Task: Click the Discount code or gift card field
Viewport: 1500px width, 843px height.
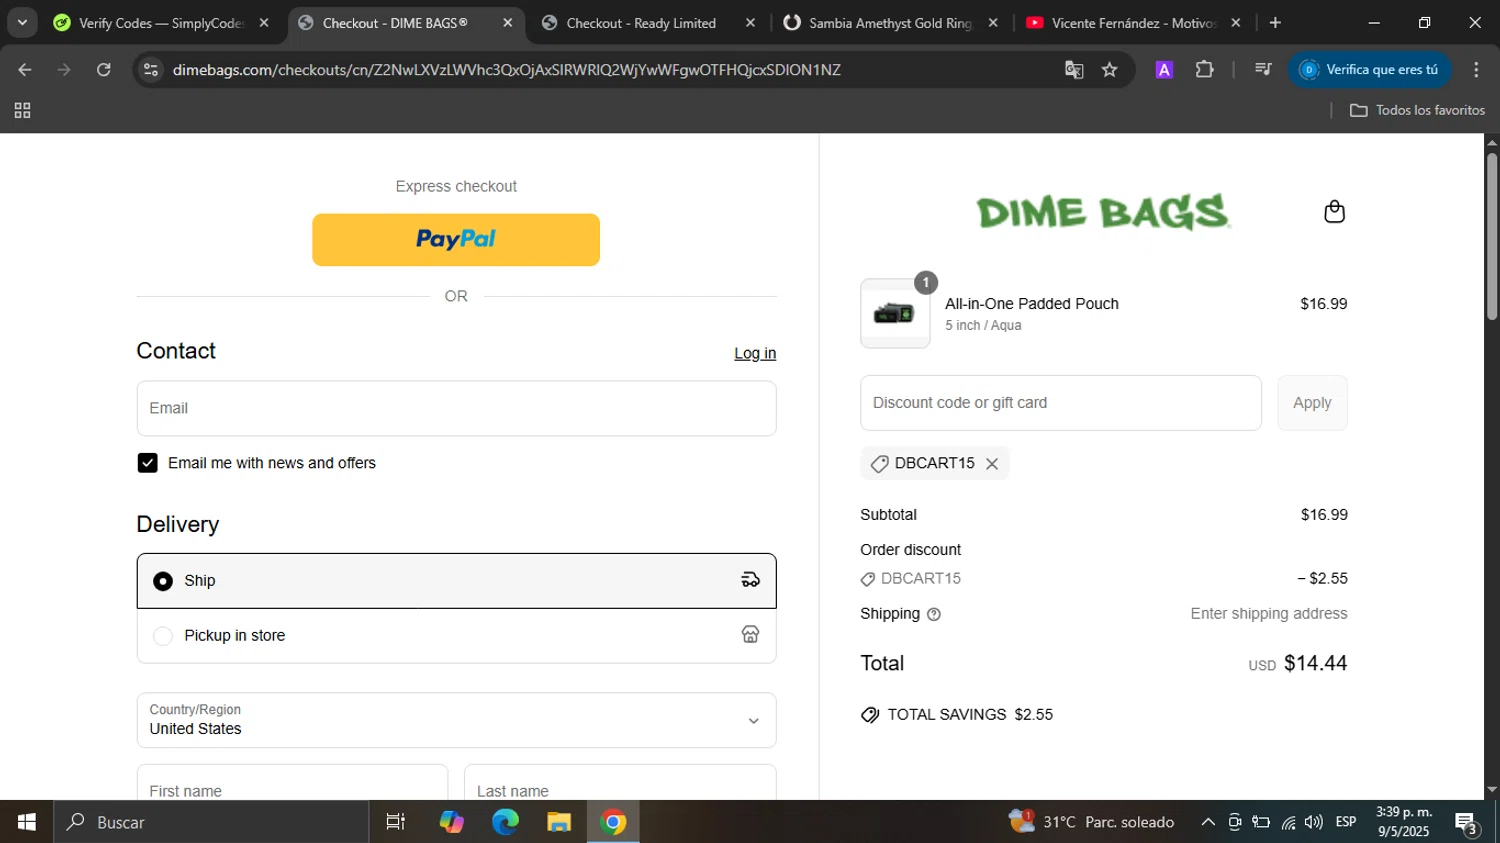Action: click(x=1060, y=403)
